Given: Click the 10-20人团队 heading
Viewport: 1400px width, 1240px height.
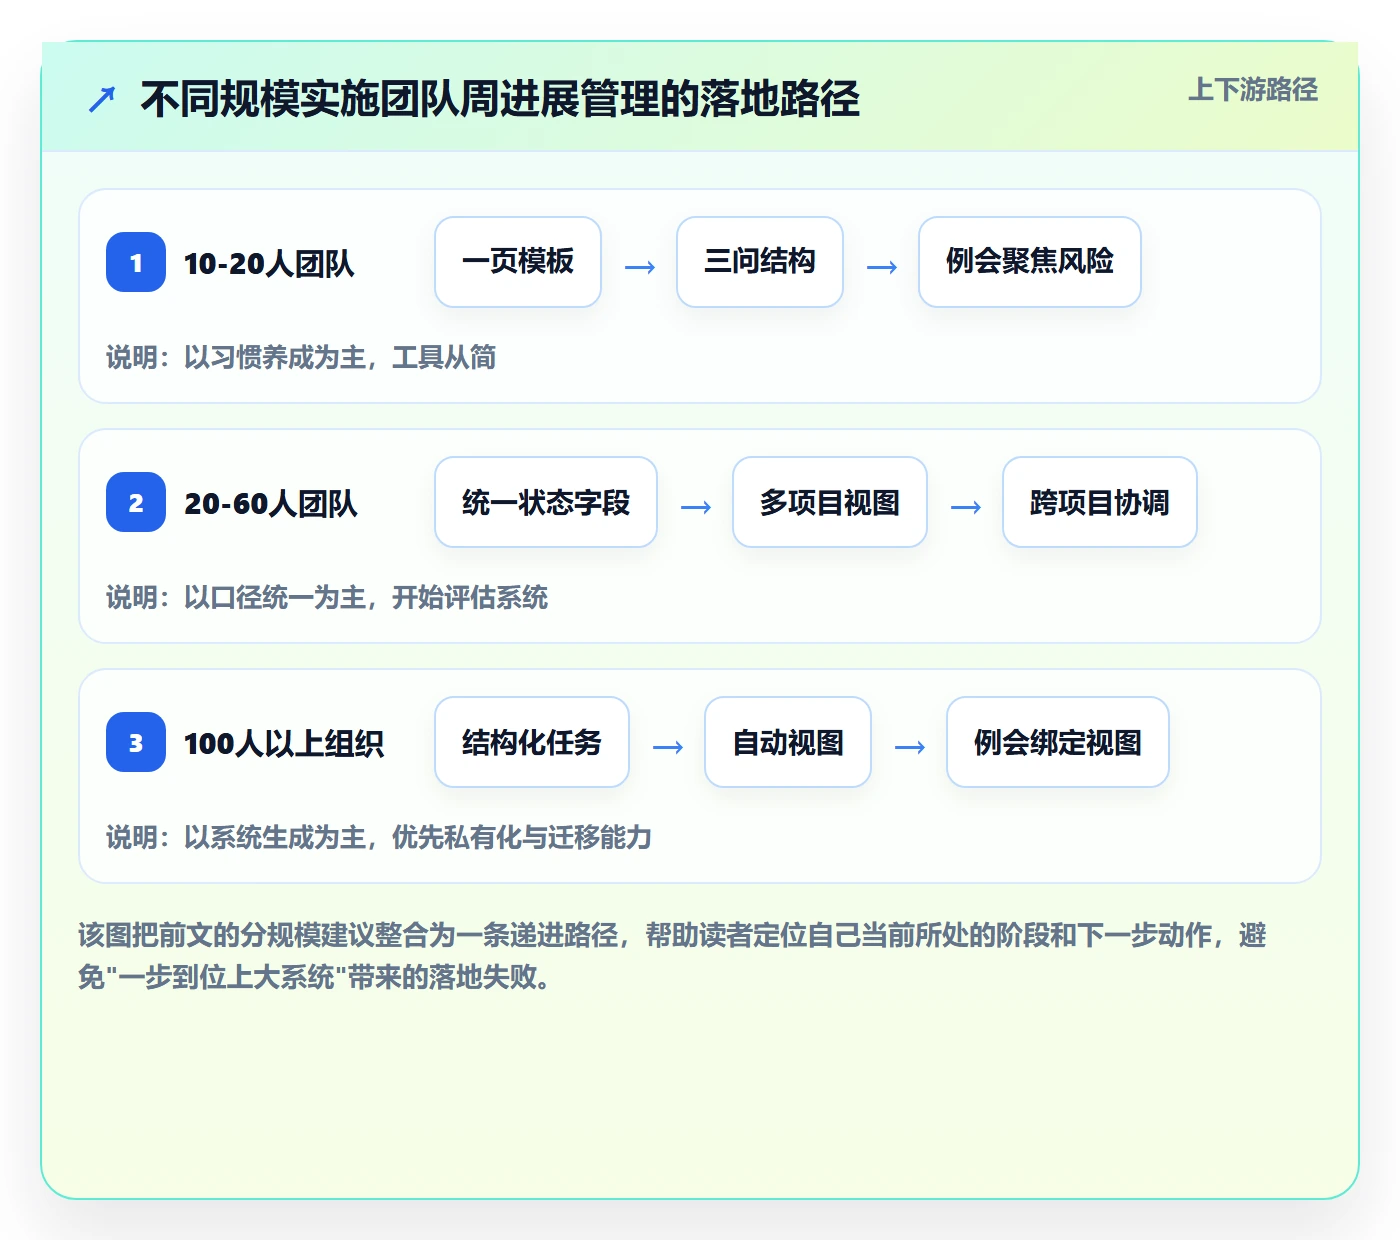Looking at the screenshot, I should (269, 263).
